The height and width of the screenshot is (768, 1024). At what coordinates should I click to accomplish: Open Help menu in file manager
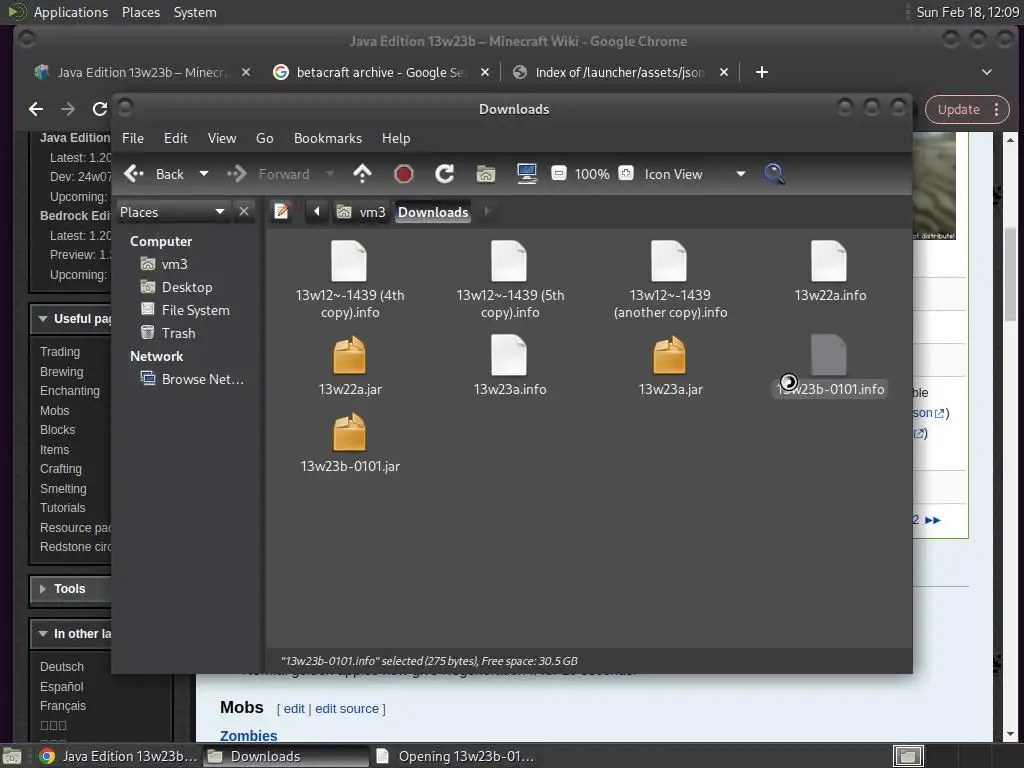coord(396,138)
